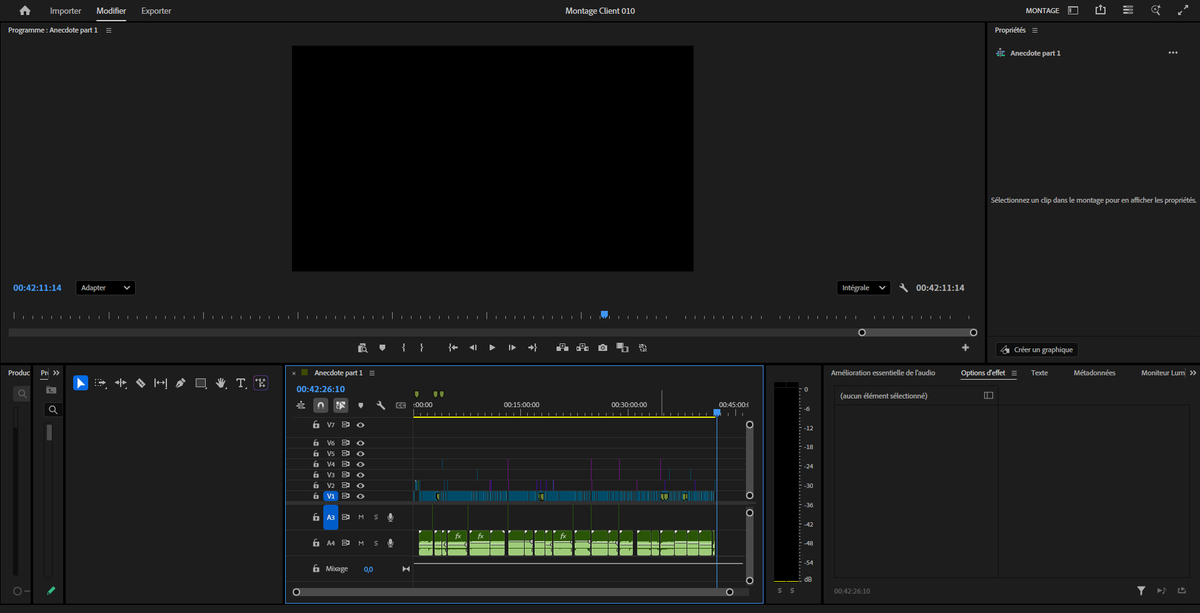Open the Propriétés panel menu
This screenshot has height=613, width=1200.
point(1035,30)
